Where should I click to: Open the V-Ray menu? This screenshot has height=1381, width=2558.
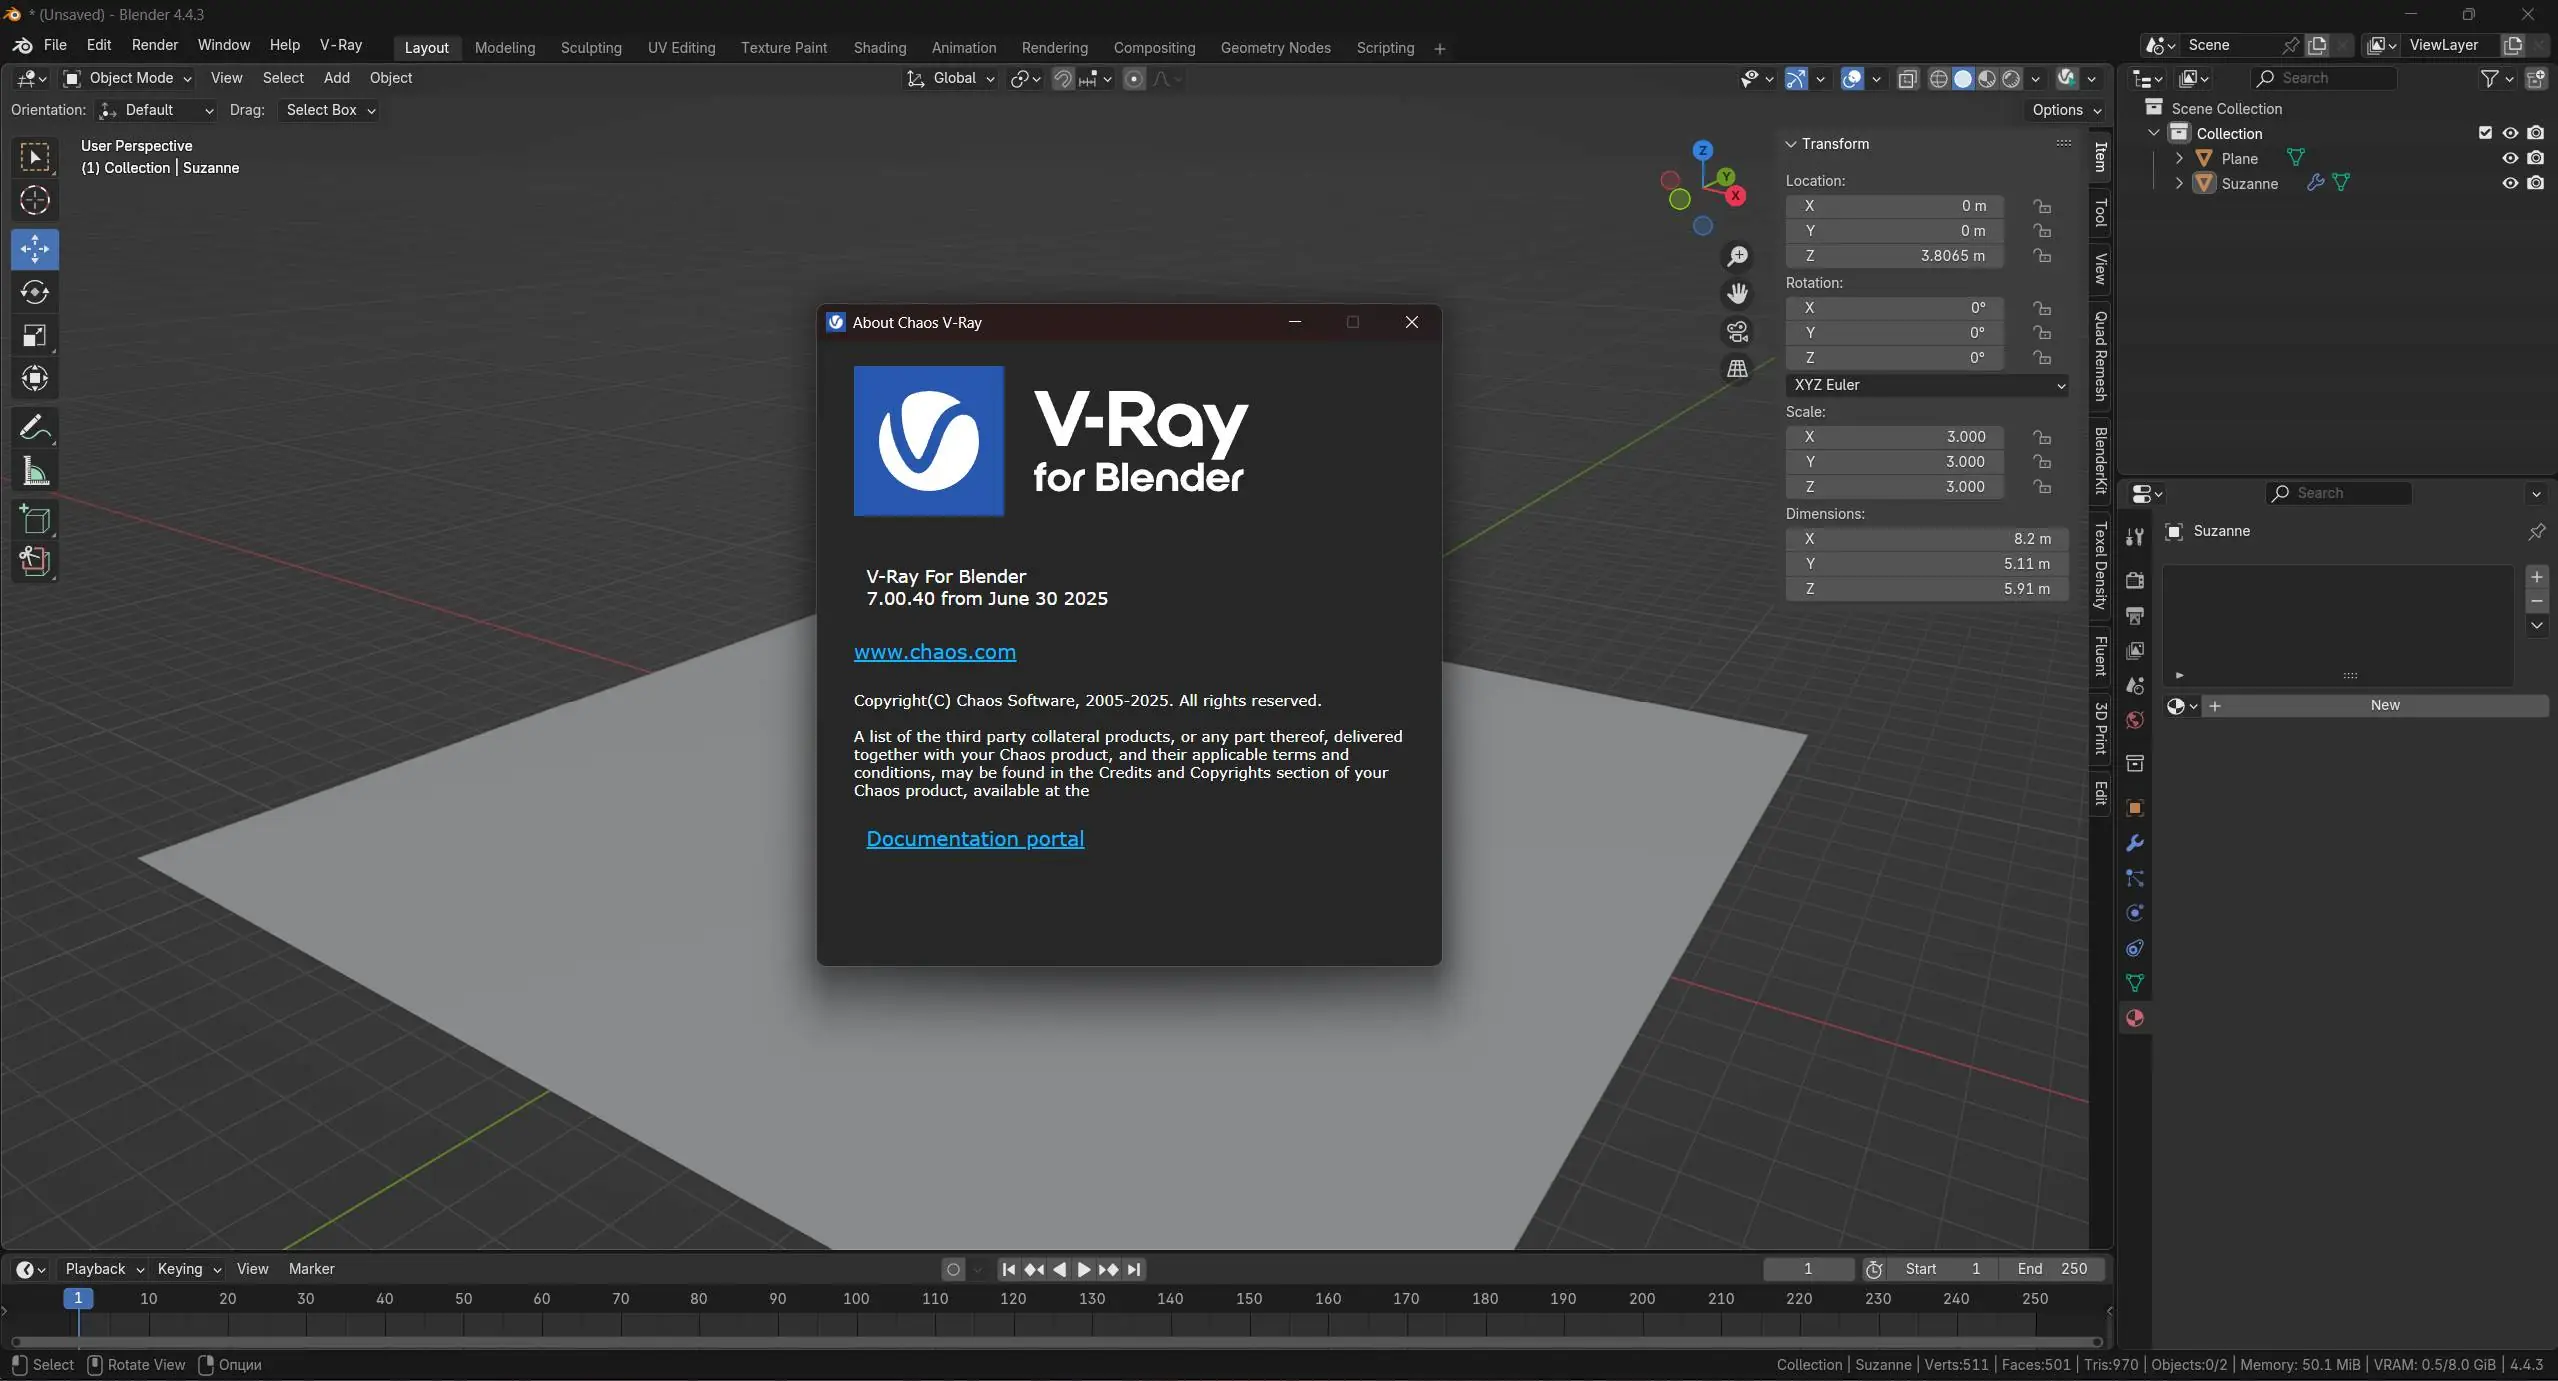(340, 45)
